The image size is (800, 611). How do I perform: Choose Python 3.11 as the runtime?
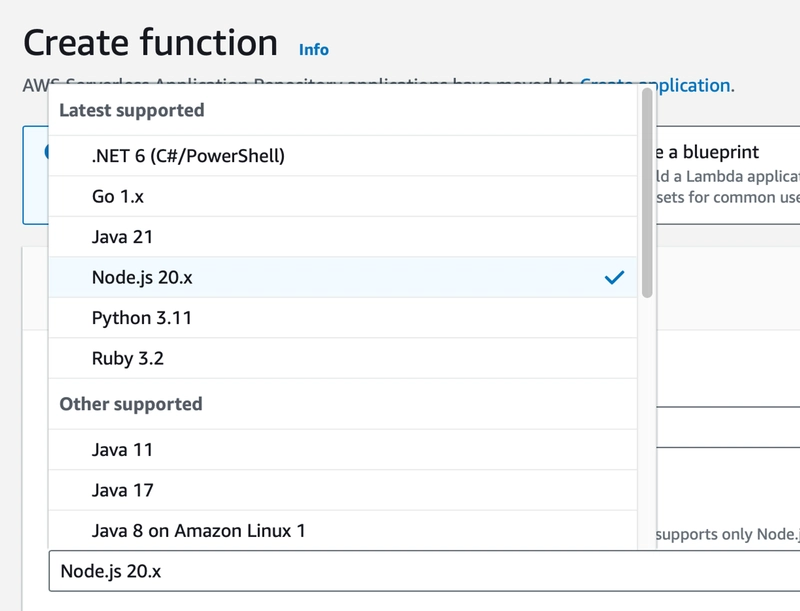pos(343,318)
